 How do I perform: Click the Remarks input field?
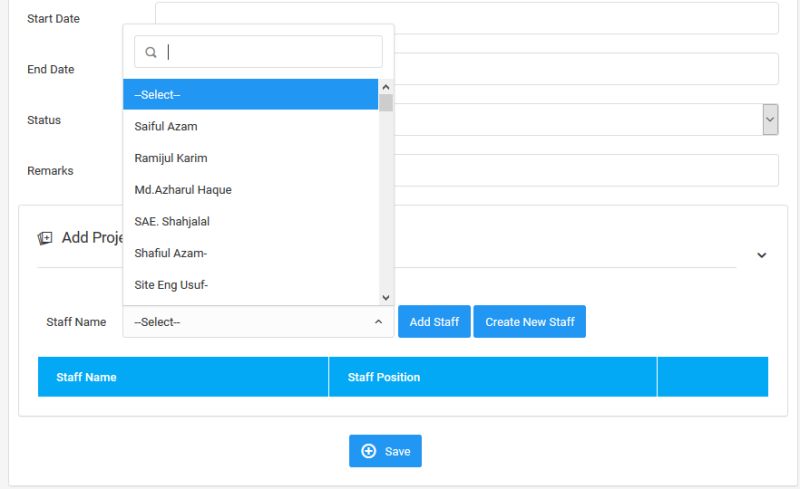(x=586, y=170)
